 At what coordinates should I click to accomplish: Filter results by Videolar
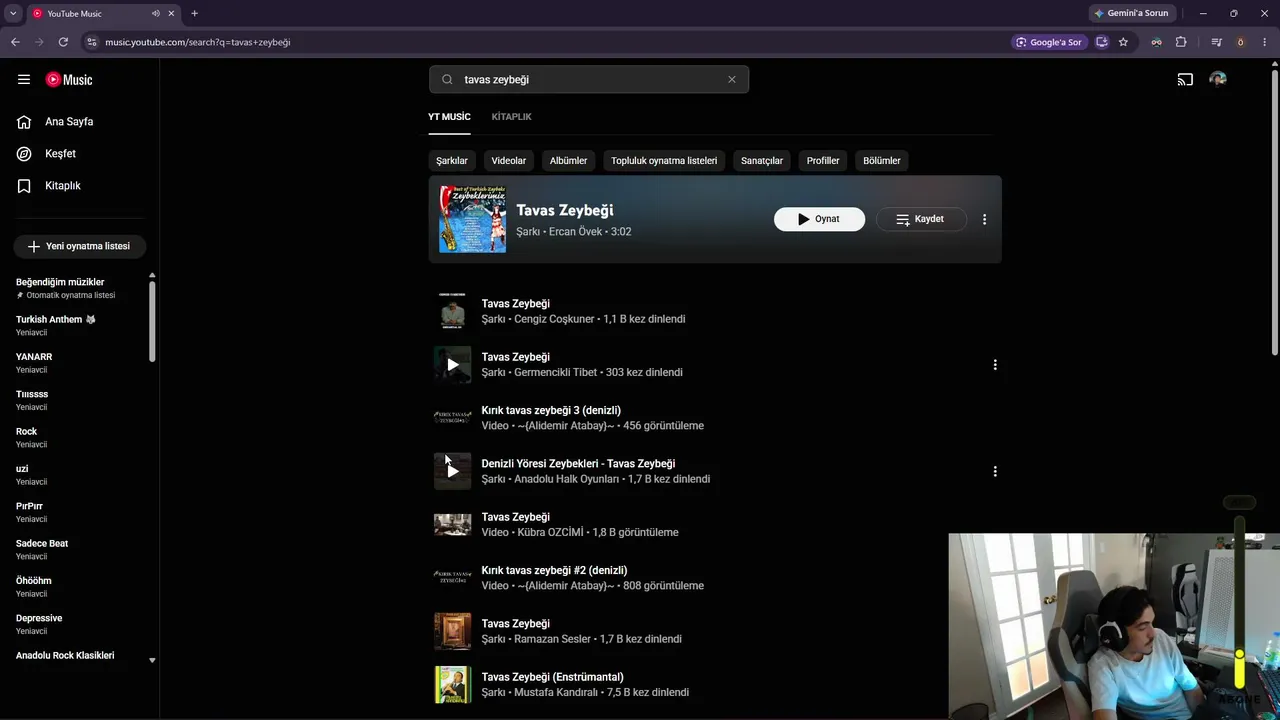[x=508, y=160]
